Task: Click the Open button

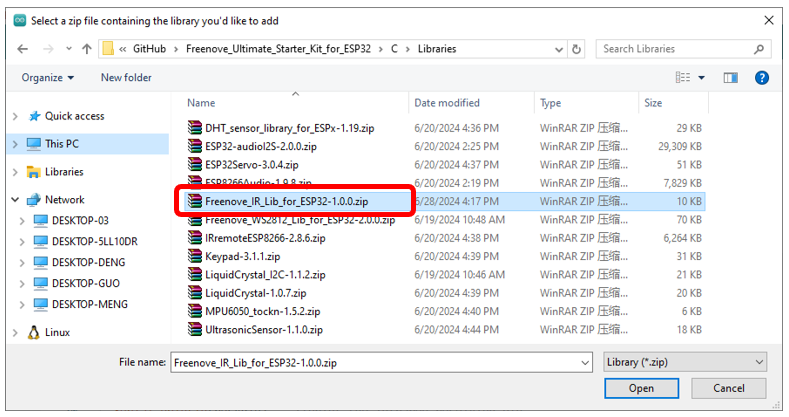Action: click(641, 388)
